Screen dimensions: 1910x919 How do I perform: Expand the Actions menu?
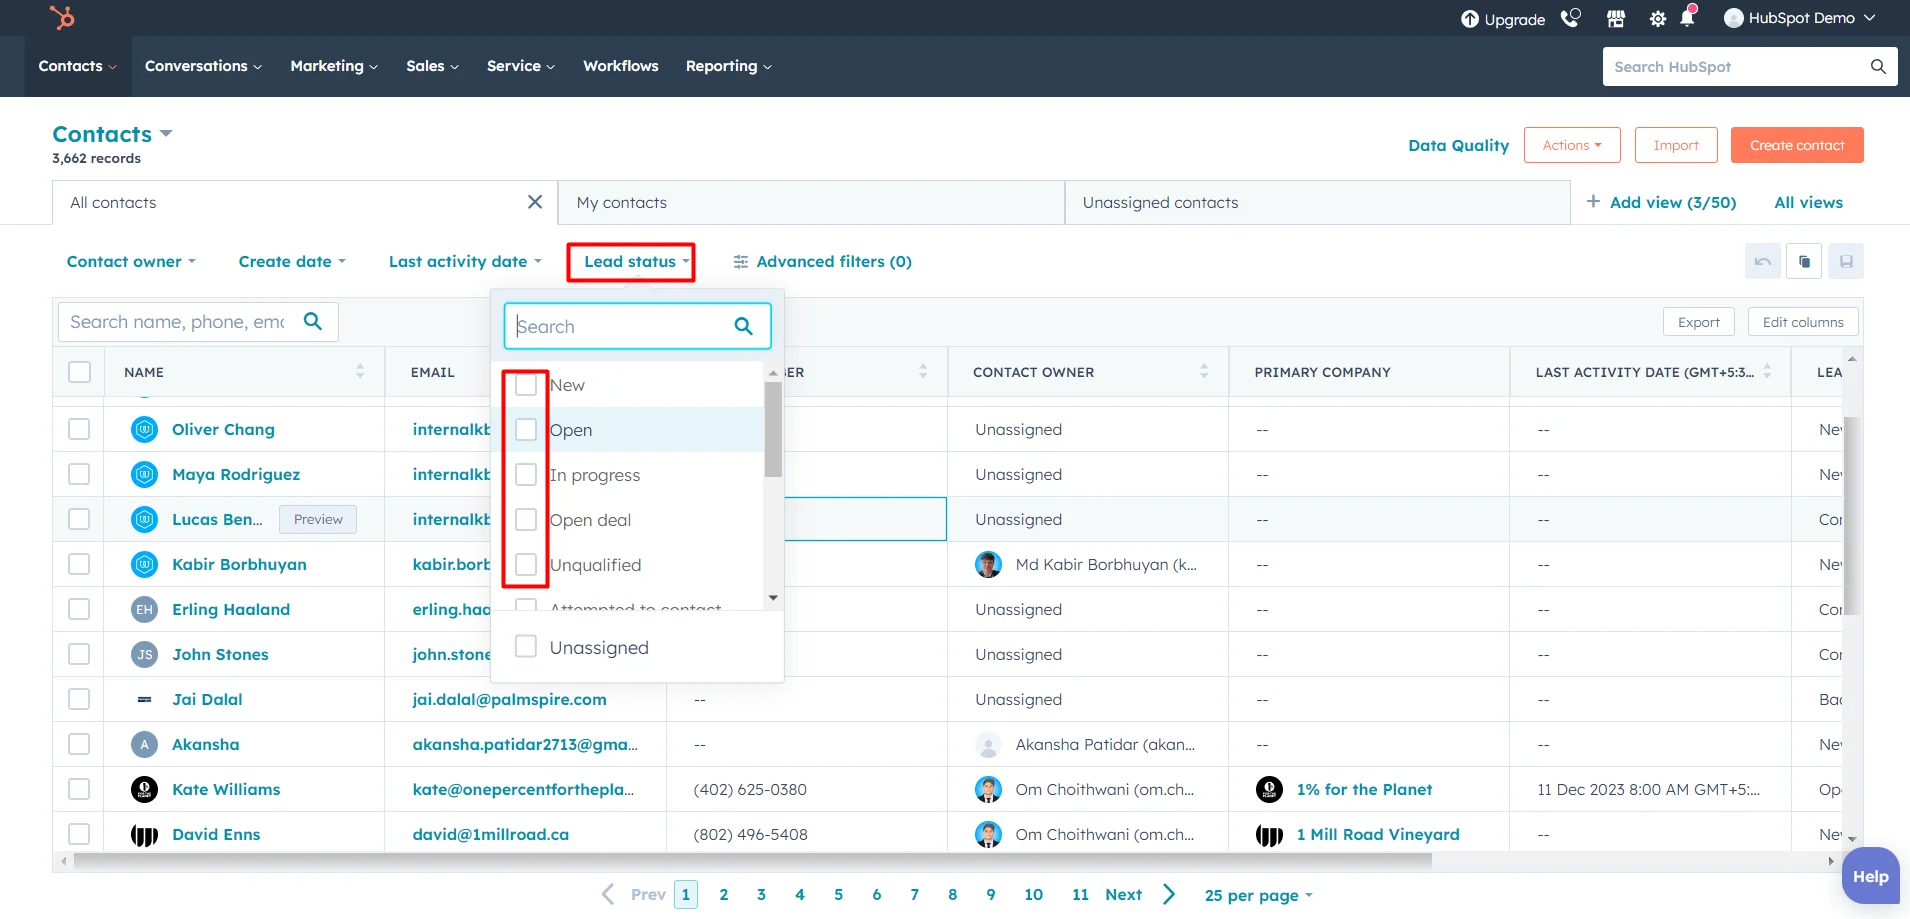pyautogui.click(x=1570, y=144)
